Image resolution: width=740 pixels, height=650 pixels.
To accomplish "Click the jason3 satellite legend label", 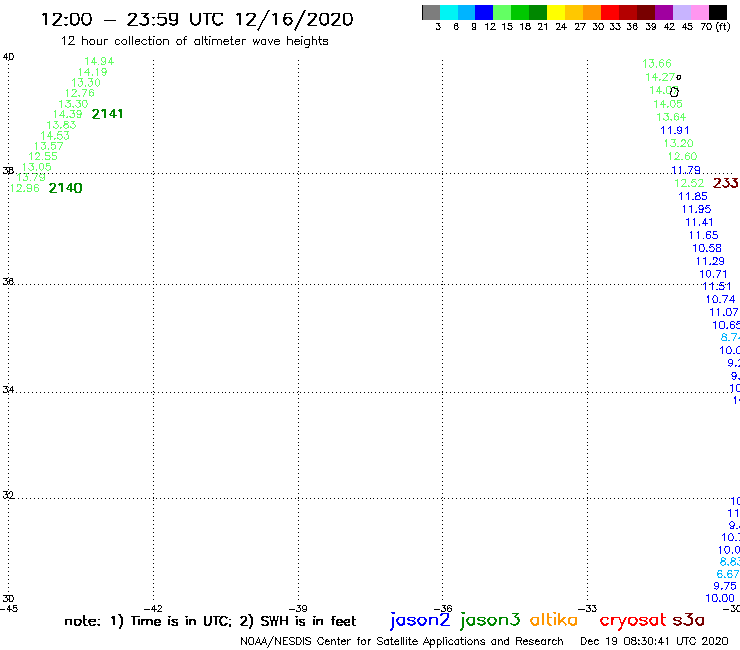I will [x=490, y=621].
